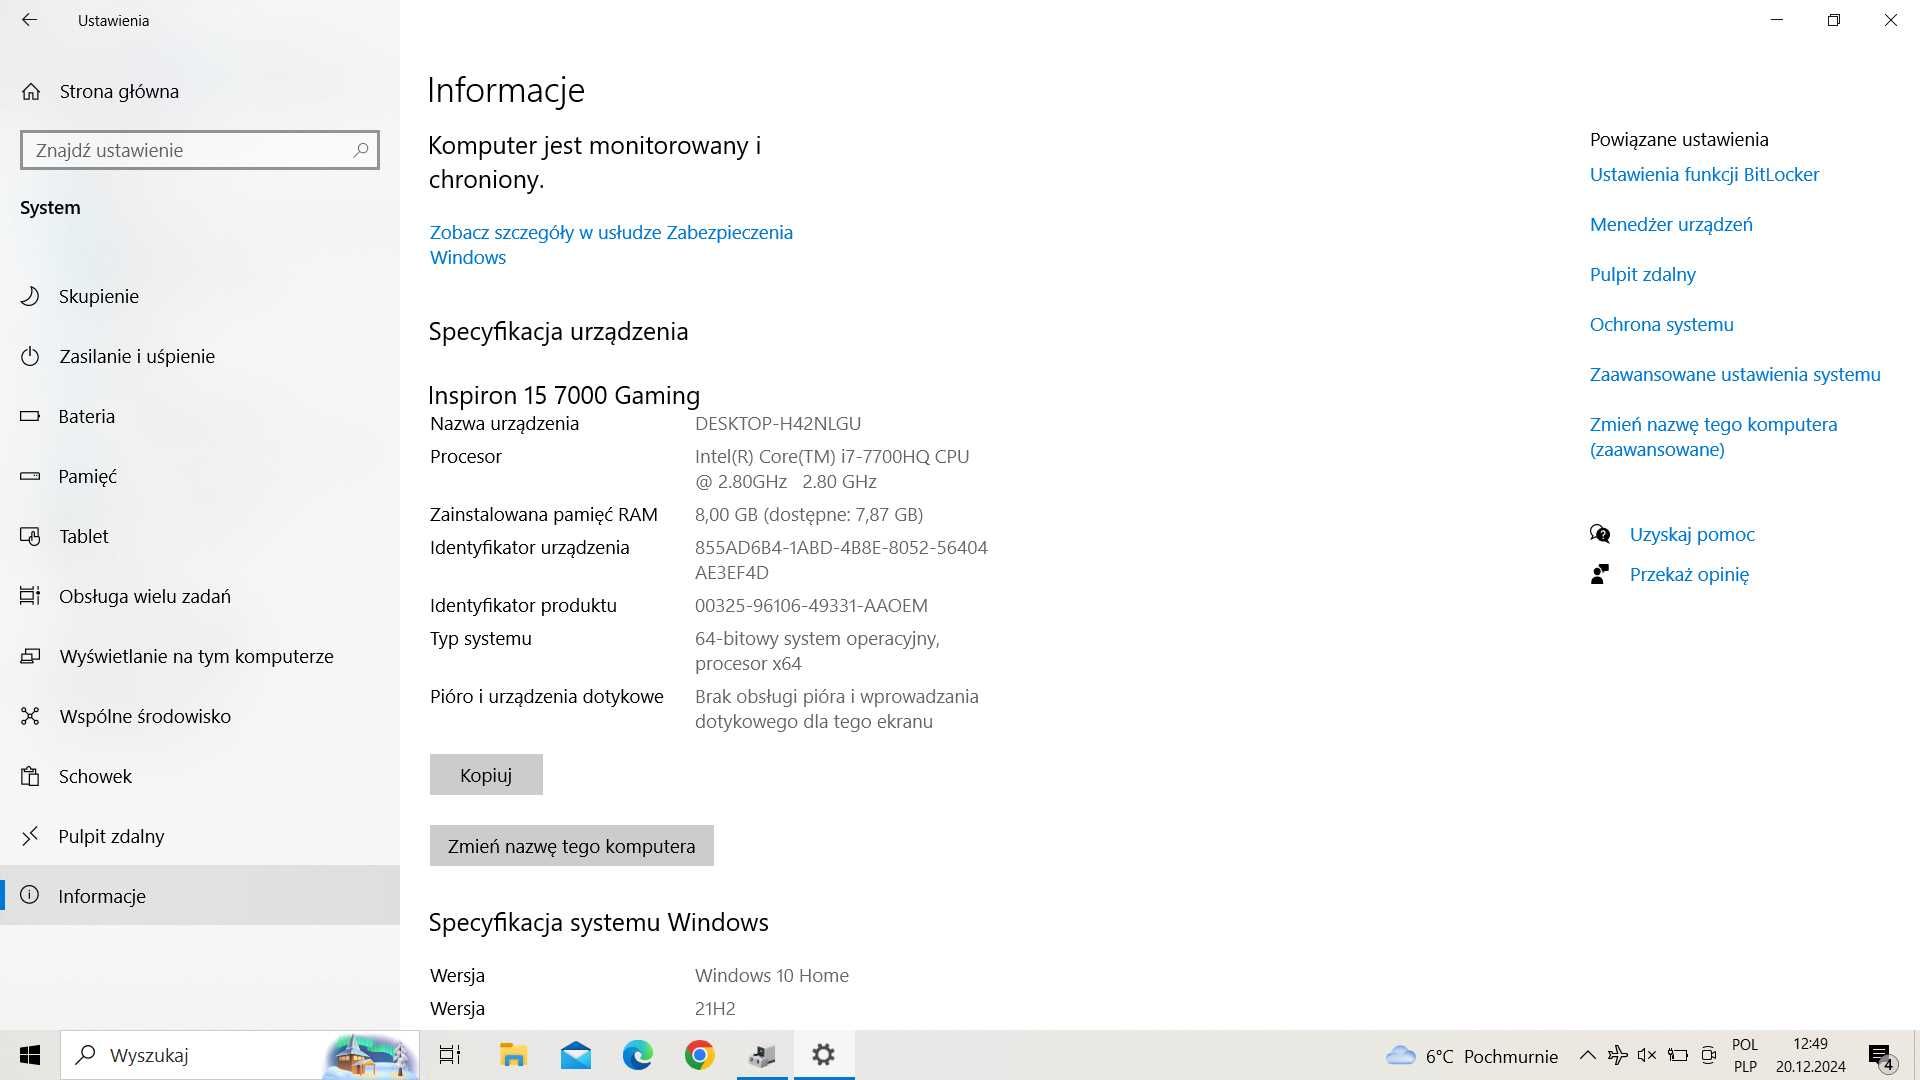Select Schowek in the sidebar
Image resolution: width=1920 pixels, height=1080 pixels.
tap(200, 776)
